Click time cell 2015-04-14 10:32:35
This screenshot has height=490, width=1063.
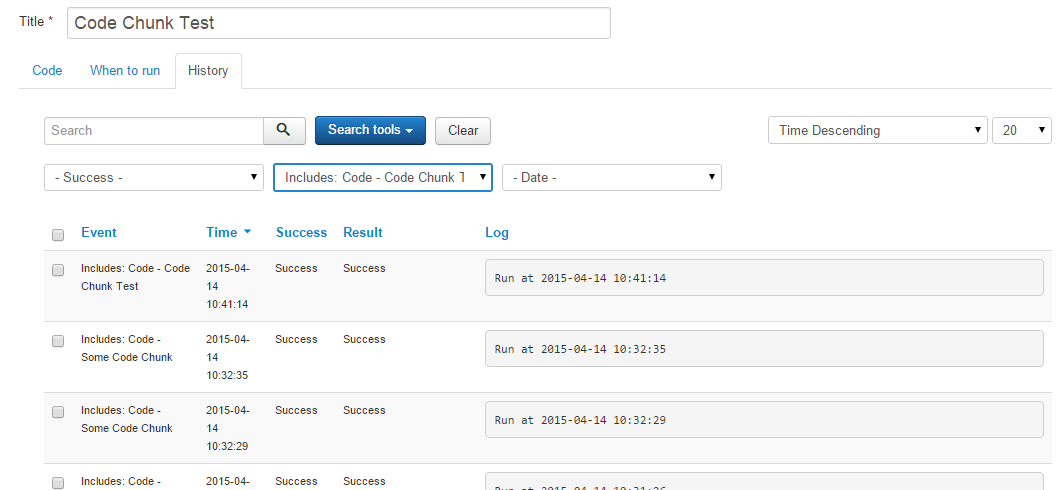point(228,357)
